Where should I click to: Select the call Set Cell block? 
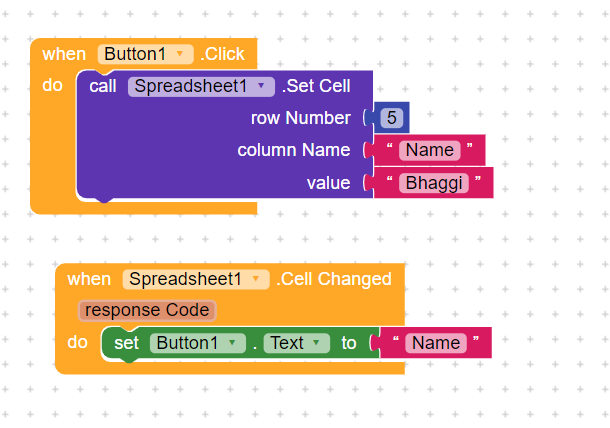coord(102,87)
